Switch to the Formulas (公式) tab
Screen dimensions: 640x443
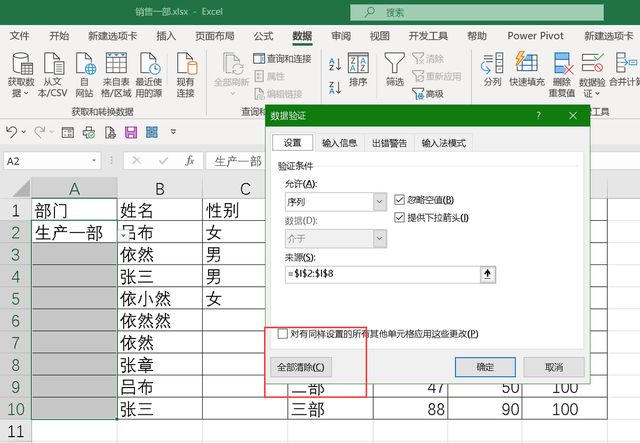(x=263, y=36)
